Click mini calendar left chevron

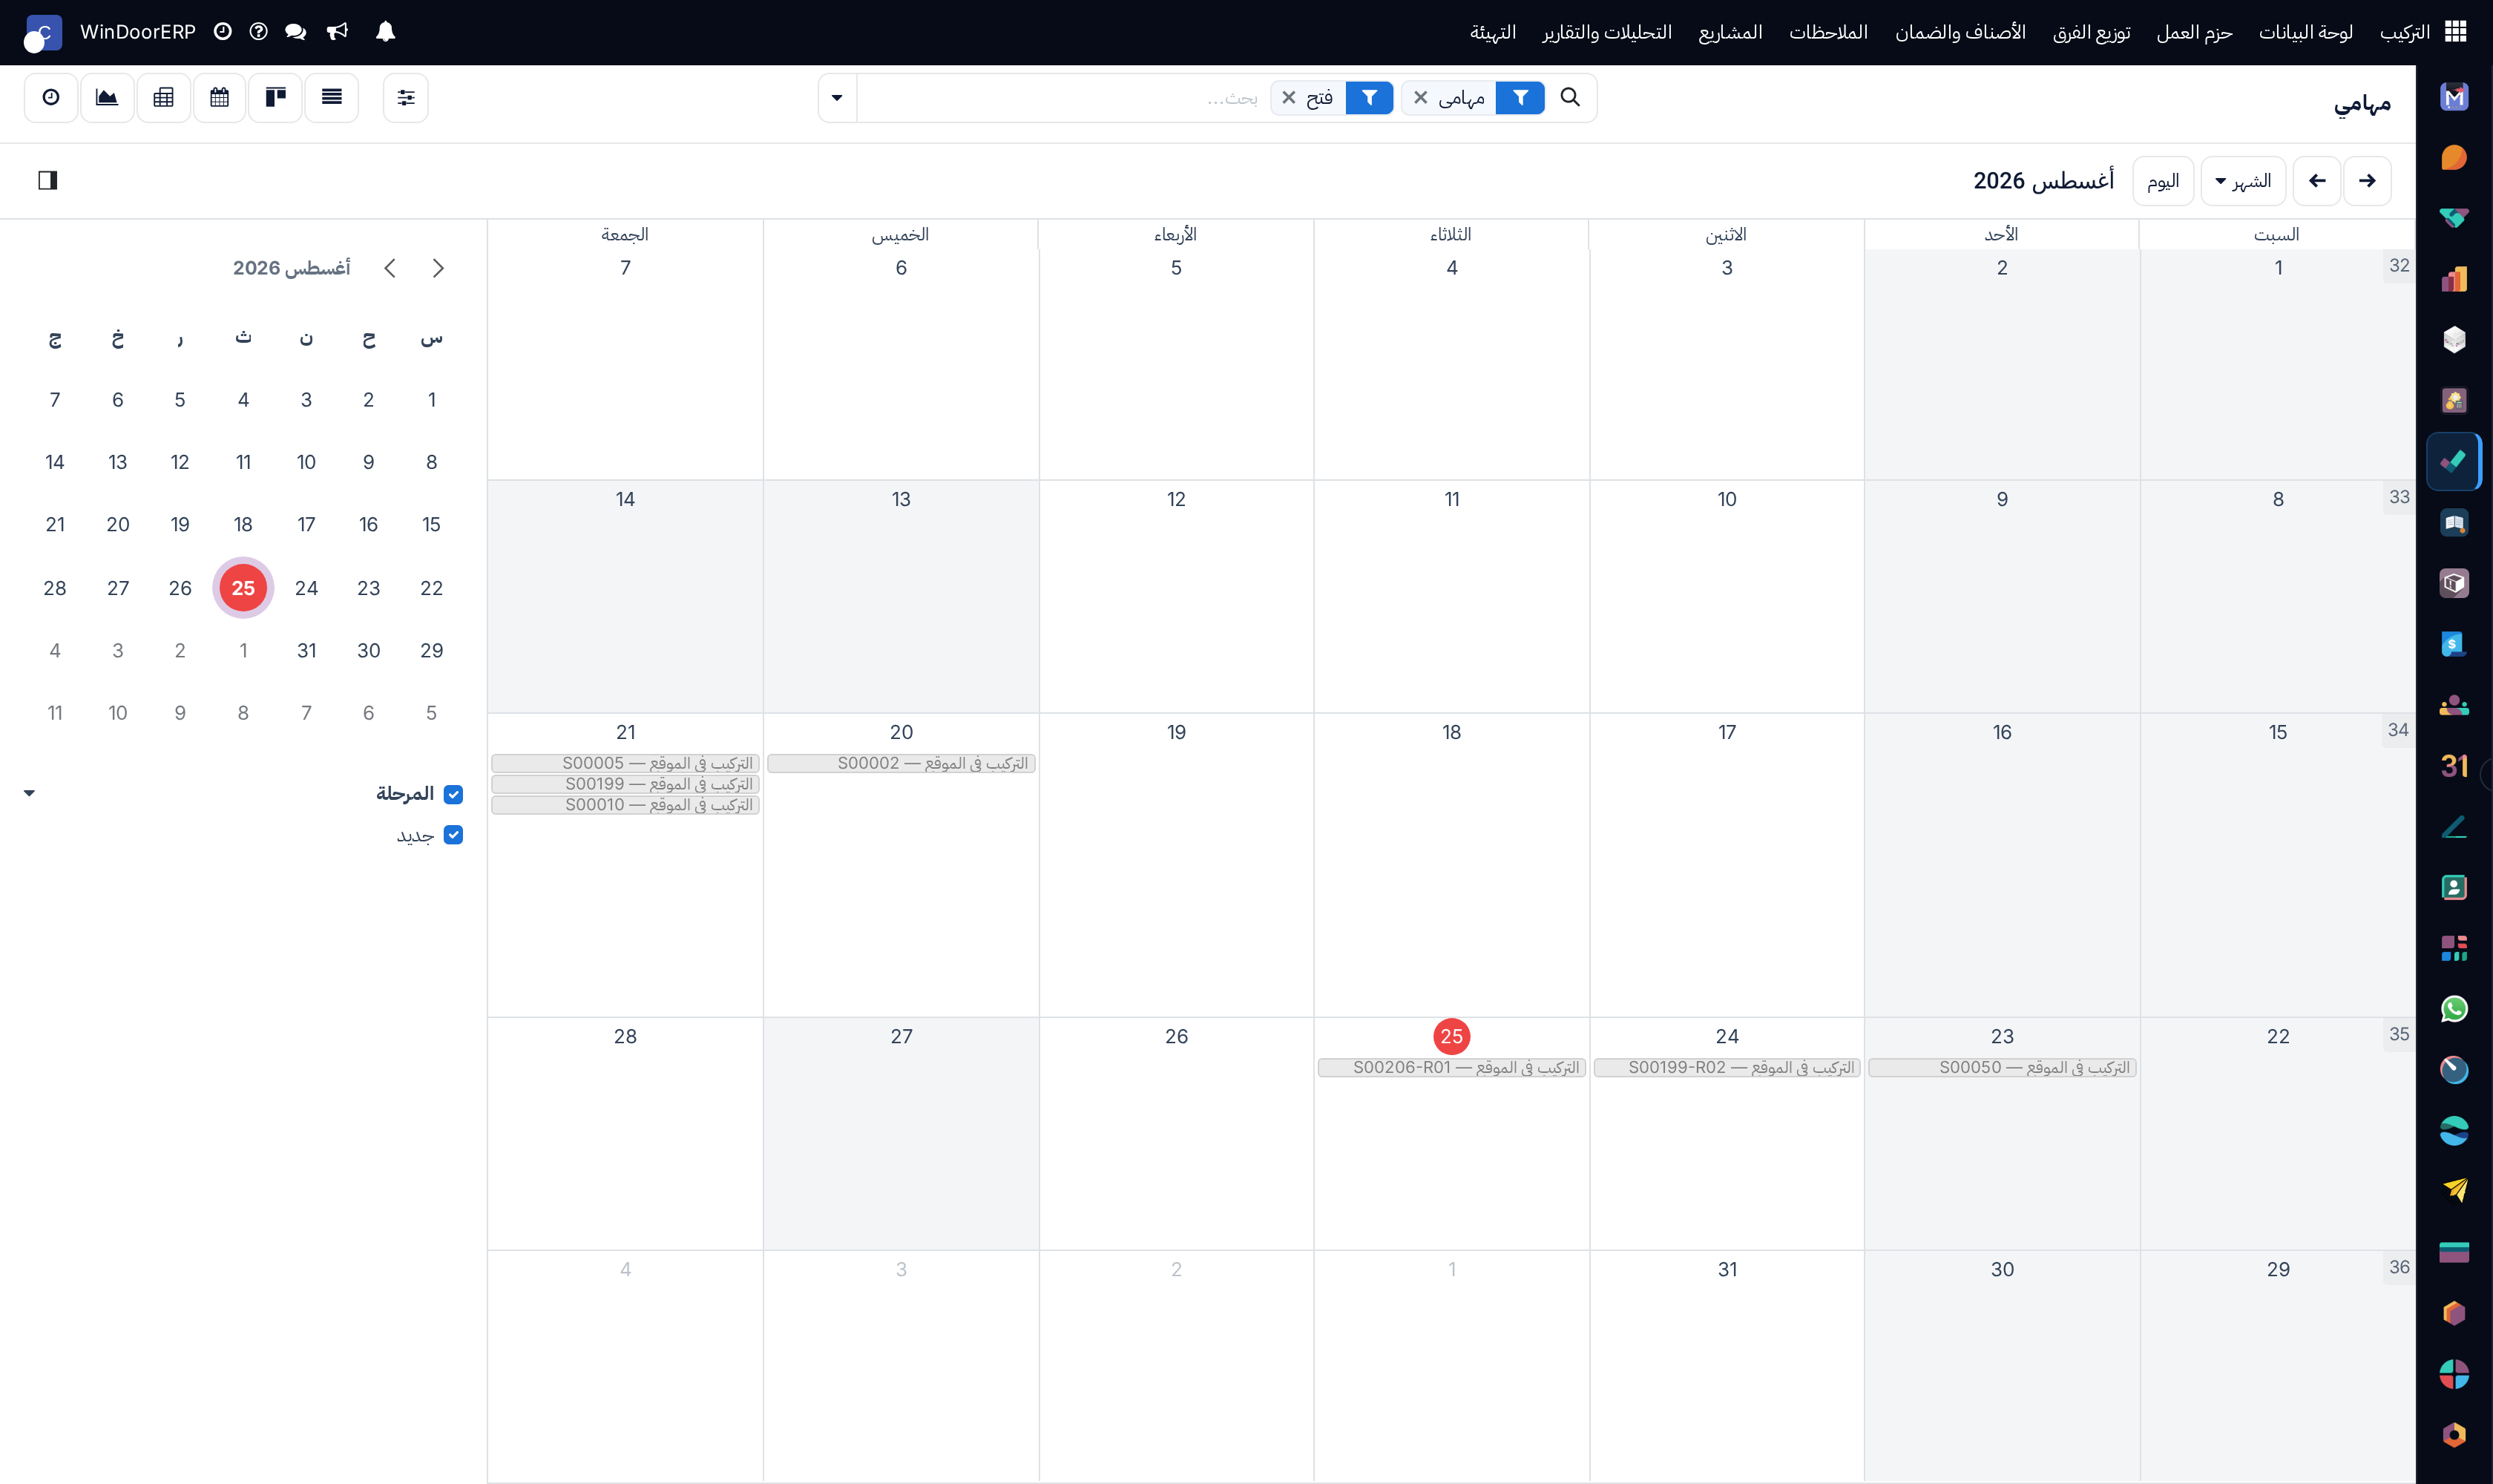click(390, 268)
